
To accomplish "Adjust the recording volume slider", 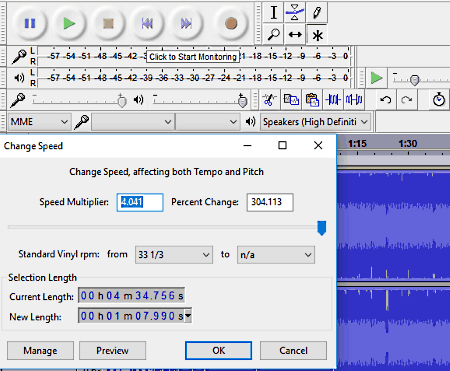I will (x=122, y=101).
